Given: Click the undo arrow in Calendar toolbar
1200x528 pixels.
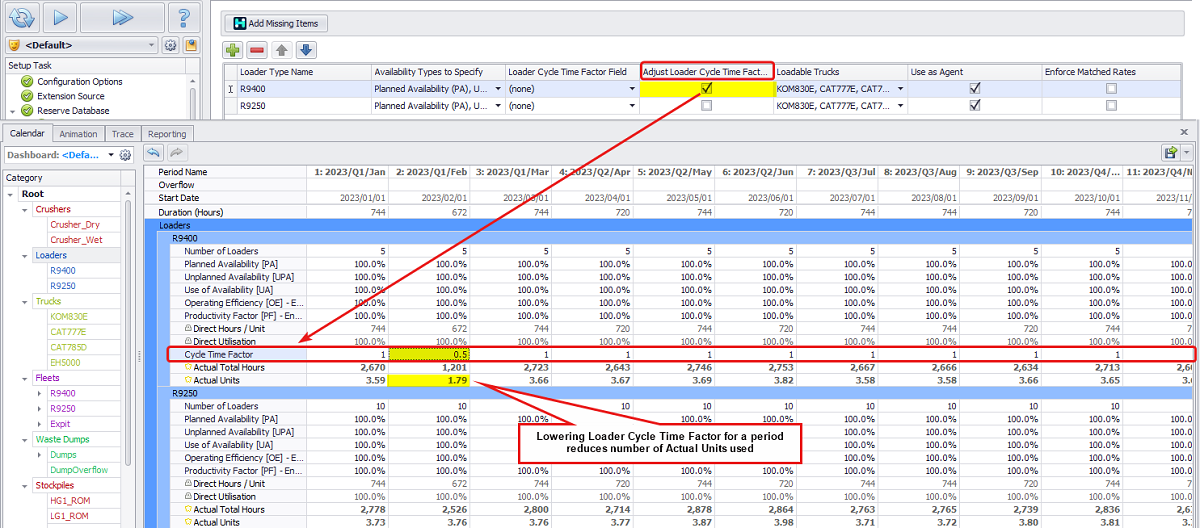Looking at the screenshot, I should coord(154,152).
